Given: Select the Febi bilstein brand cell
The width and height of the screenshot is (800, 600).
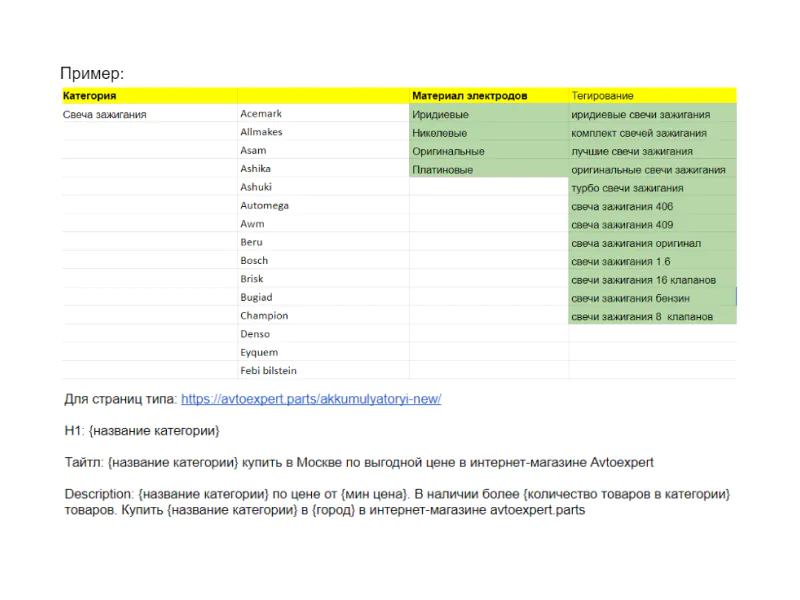Looking at the screenshot, I should coord(323,370).
